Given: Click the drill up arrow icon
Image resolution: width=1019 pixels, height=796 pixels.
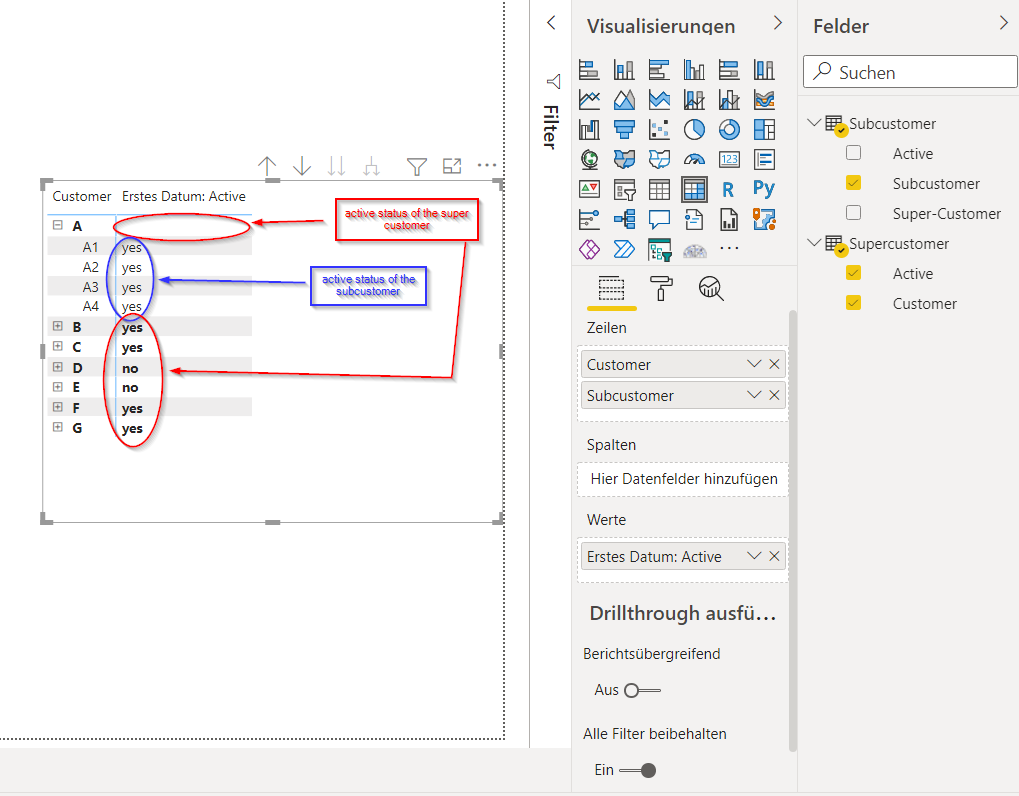Looking at the screenshot, I should click(x=267, y=166).
